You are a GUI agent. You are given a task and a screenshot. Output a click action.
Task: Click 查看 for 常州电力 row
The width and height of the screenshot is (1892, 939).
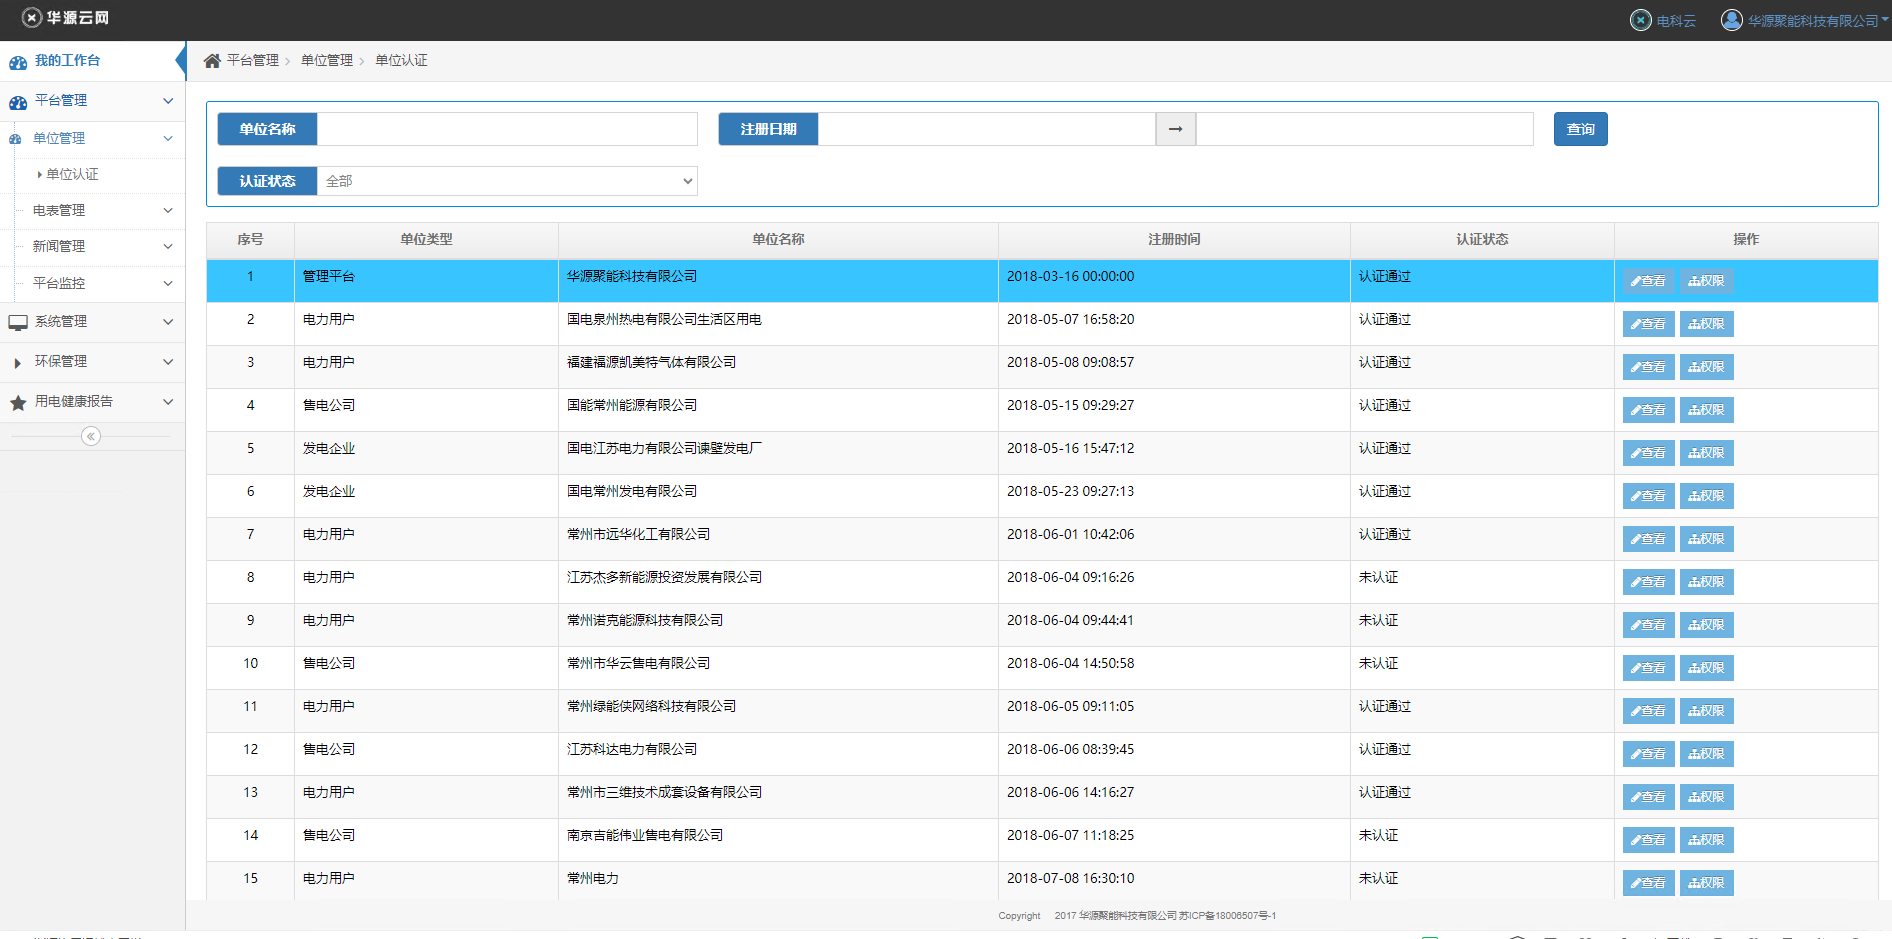click(1648, 883)
